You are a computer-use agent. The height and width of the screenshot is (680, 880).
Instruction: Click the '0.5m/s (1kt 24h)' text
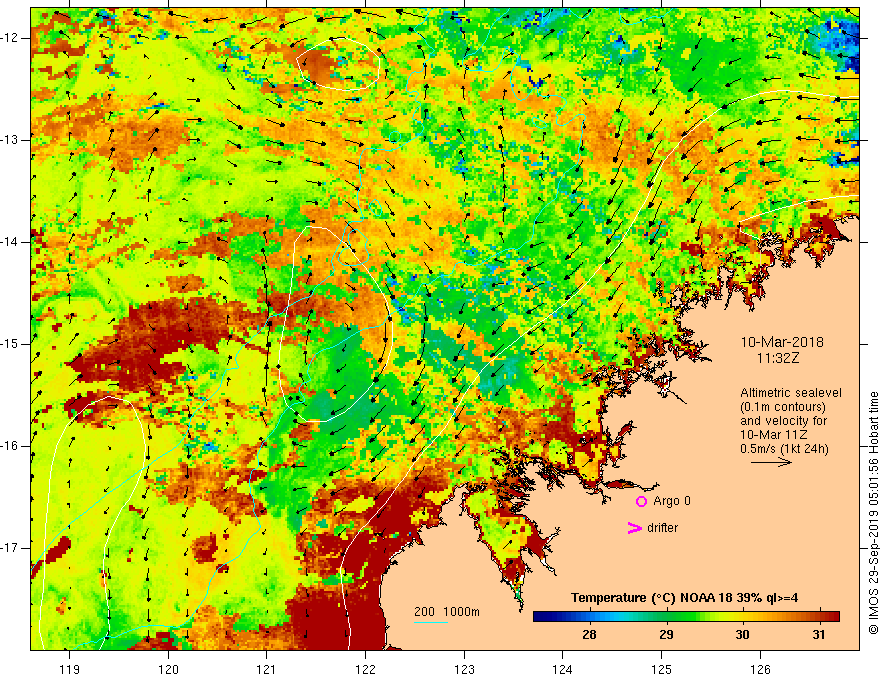pyautogui.click(x=784, y=448)
